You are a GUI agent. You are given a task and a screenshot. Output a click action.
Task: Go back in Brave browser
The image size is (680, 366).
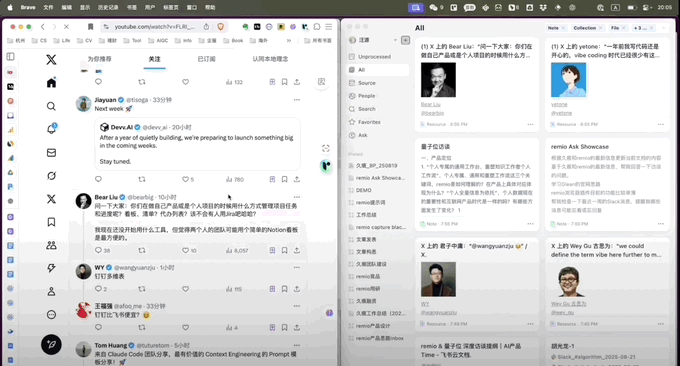42,27
